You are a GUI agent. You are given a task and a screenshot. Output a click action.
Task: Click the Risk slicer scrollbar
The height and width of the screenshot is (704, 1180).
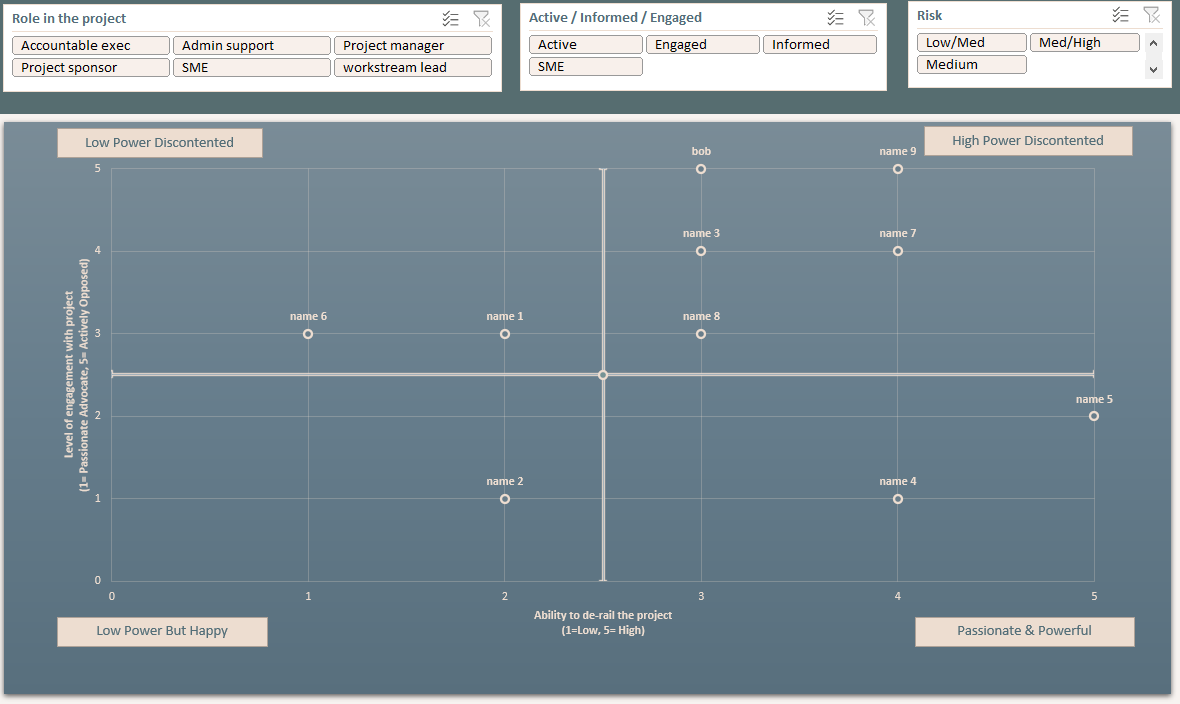tap(1154, 57)
